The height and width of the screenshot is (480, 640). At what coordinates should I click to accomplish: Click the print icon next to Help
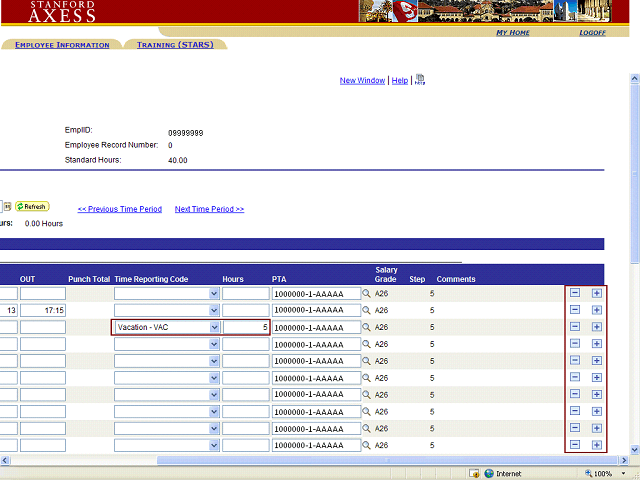[420, 80]
